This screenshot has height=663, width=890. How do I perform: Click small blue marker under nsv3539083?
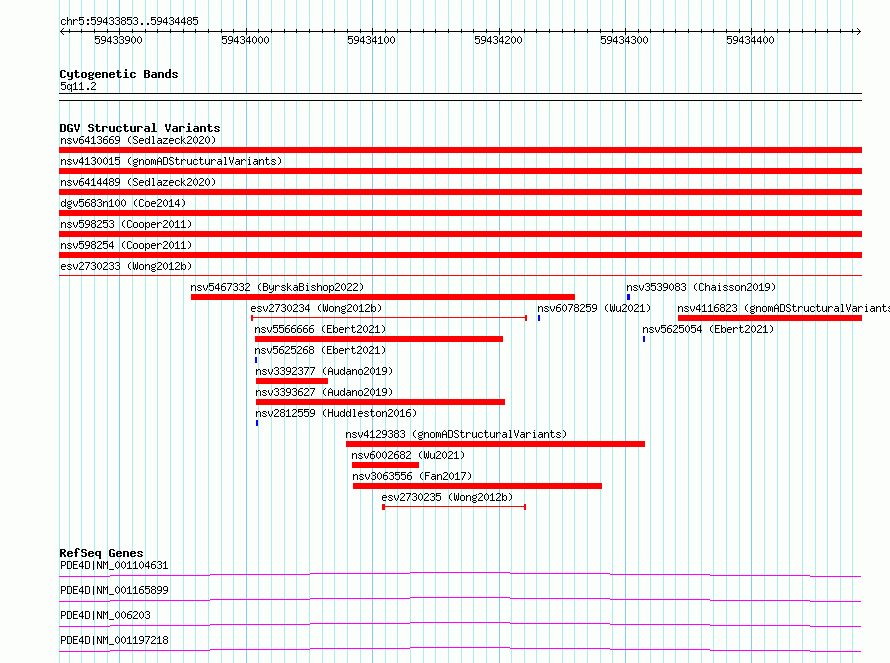pos(628,297)
